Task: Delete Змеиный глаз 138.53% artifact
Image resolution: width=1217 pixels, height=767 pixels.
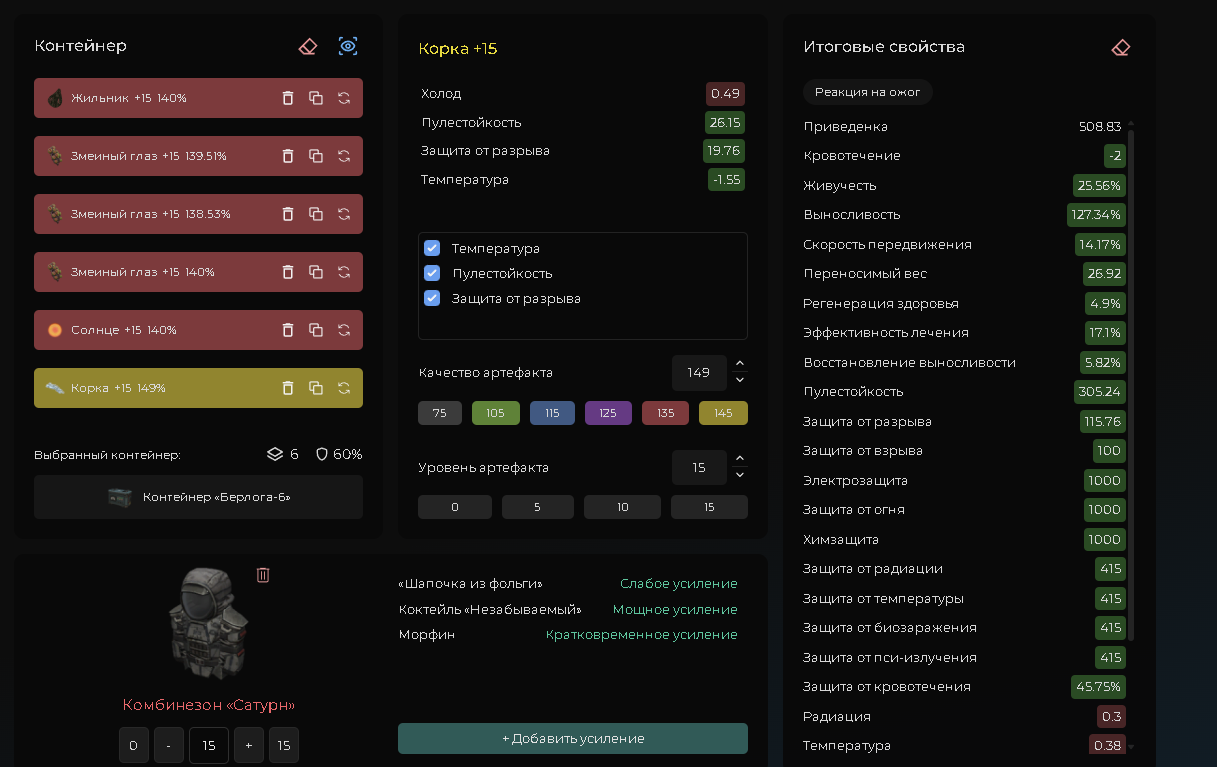Action: [288, 214]
